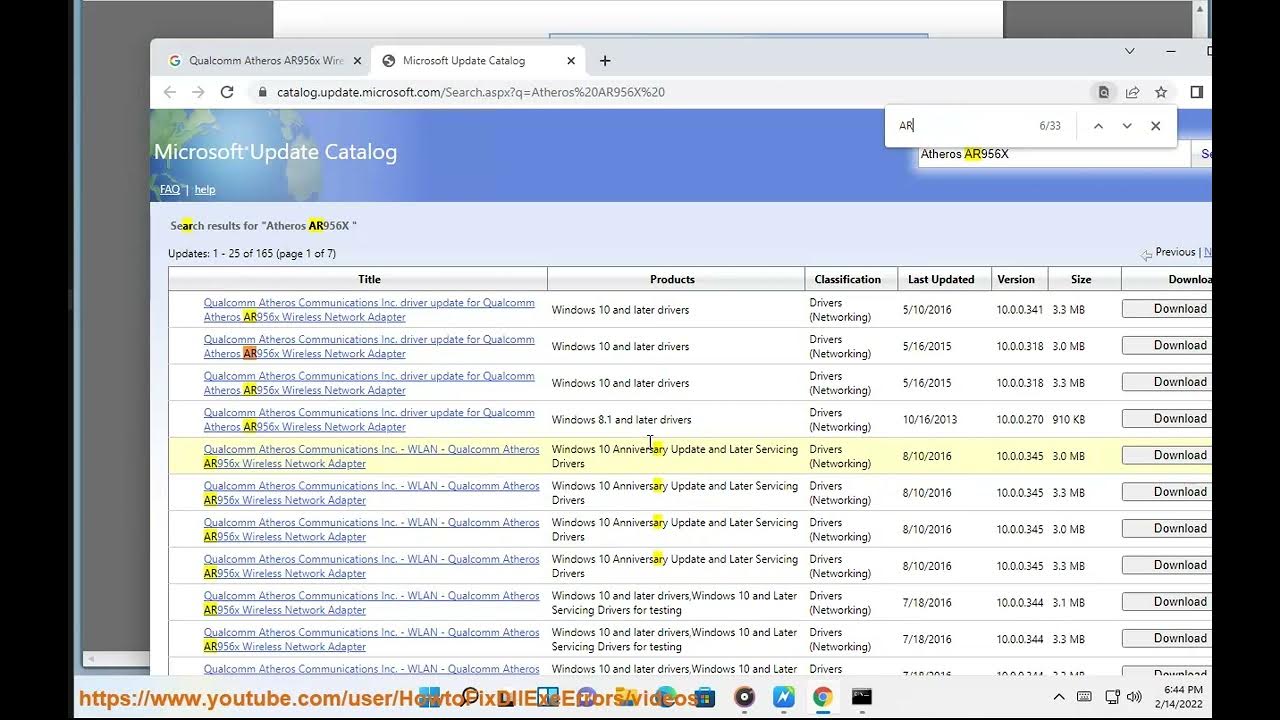This screenshot has height=720, width=1280.
Task: Jump to the next find match
Action: coord(1127,126)
